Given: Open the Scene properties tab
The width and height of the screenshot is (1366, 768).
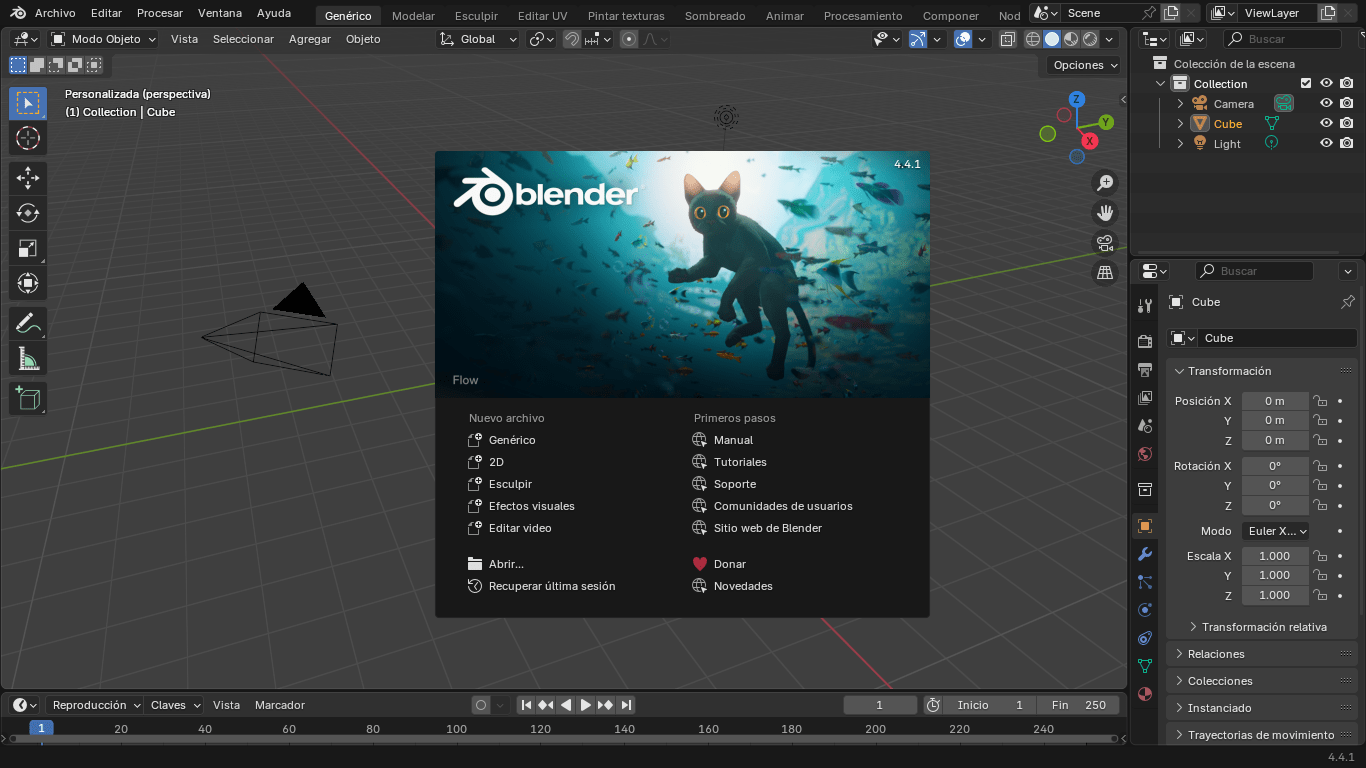Looking at the screenshot, I should 1145,425.
